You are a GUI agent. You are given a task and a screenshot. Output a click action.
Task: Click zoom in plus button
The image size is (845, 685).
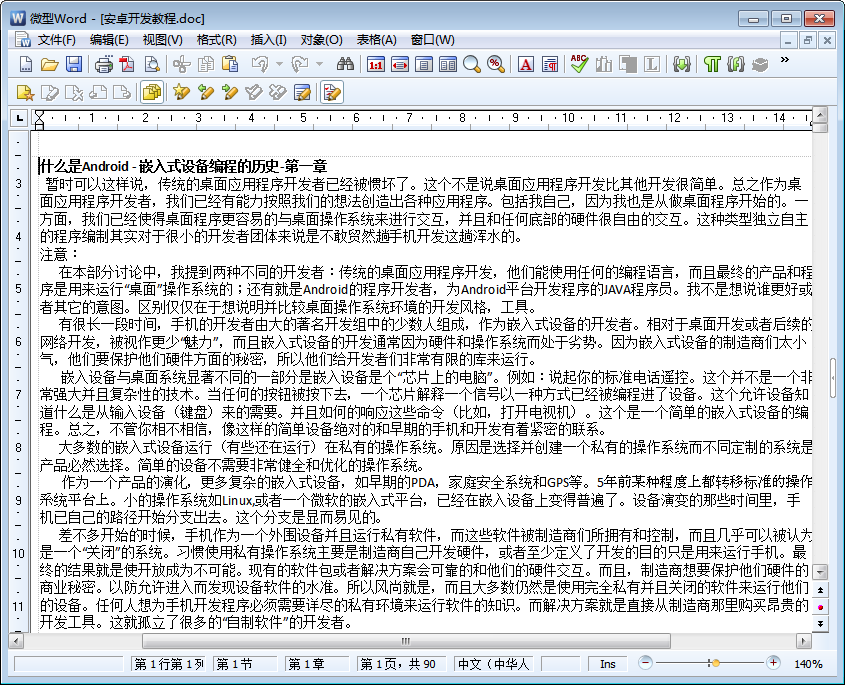[x=773, y=663]
